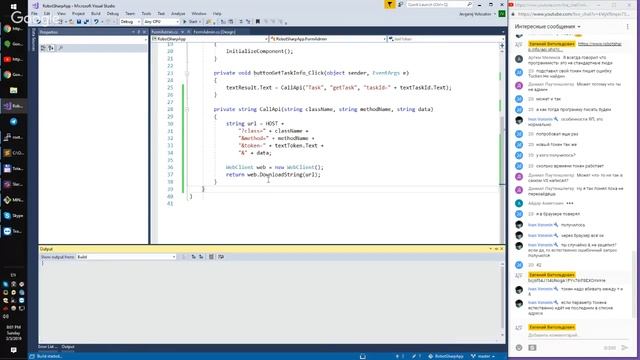Open the Debug menu
The width and height of the screenshot is (640, 360).
coord(113,13)
